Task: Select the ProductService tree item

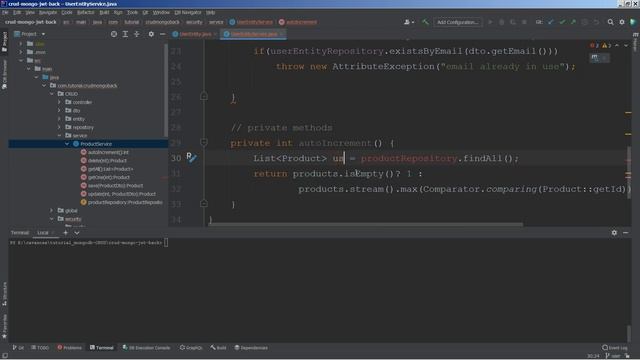Action: coord(96,144)
